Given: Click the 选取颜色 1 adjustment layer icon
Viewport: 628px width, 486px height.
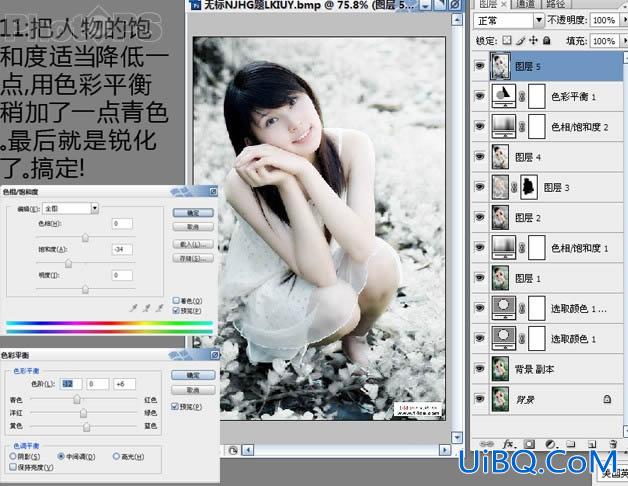Looking at the screenshot, I should 503,339.
